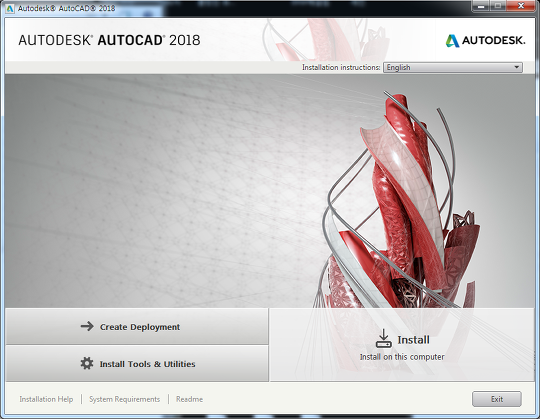Minimize the AutoCAD 2018 installer window
The image size is (540, 419).
pos(481,6)
